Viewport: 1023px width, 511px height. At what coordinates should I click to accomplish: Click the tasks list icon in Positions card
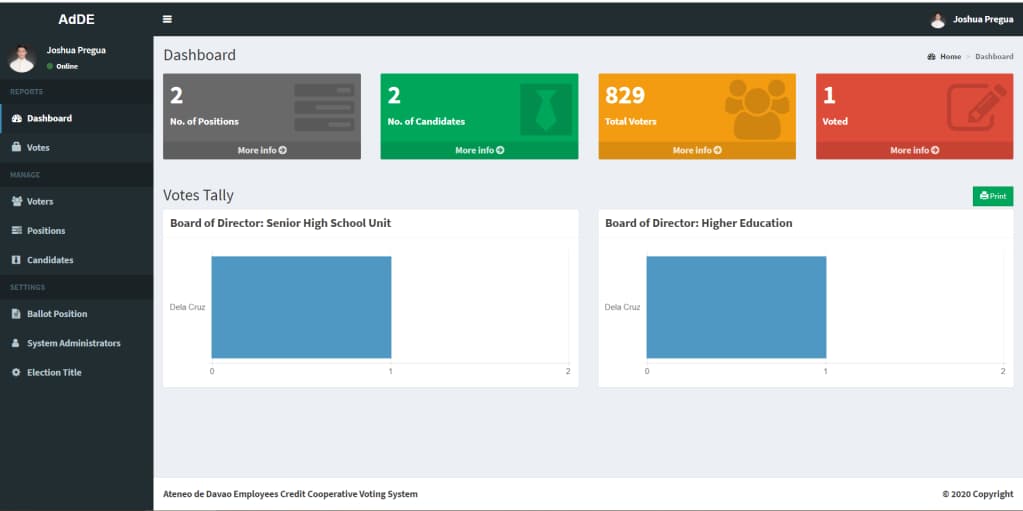point(324,108)
